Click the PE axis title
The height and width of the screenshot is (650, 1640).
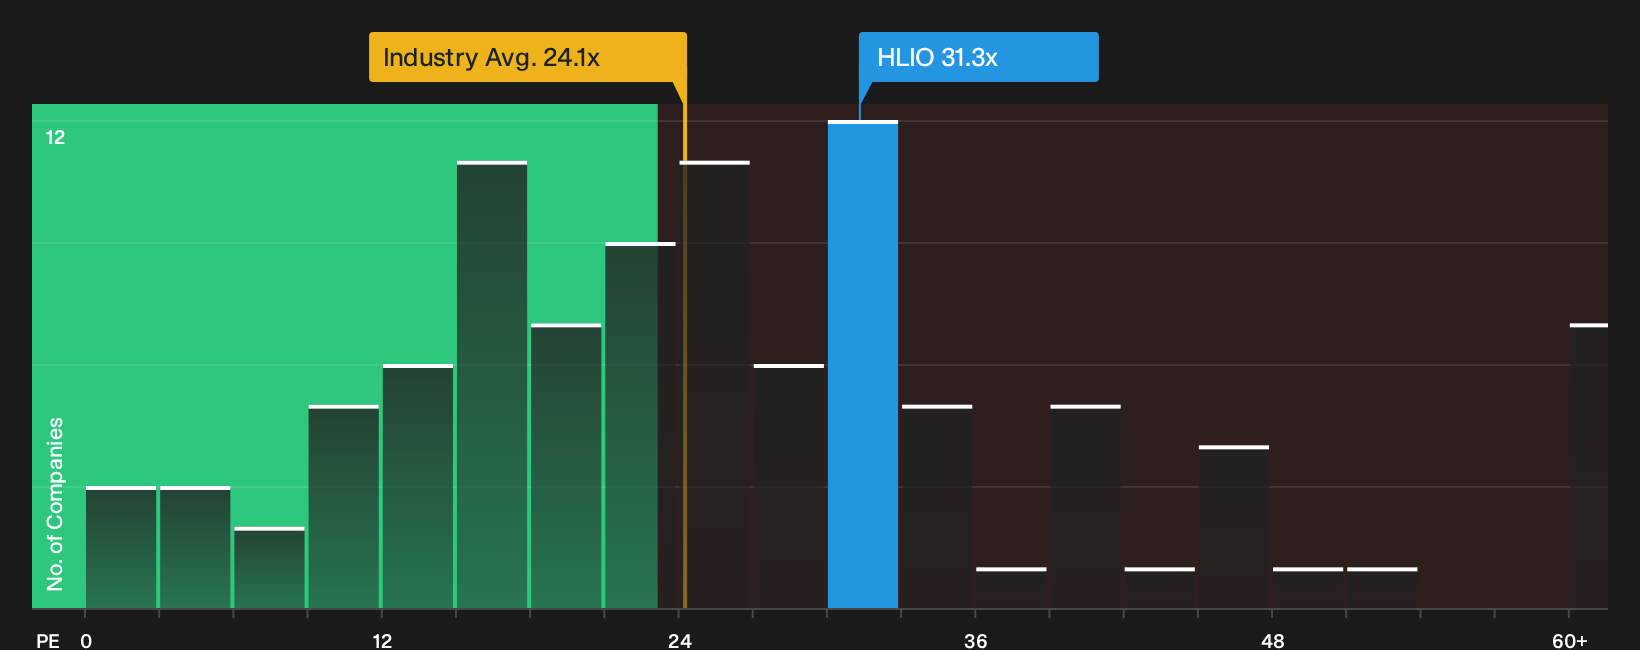coord(48,641)
